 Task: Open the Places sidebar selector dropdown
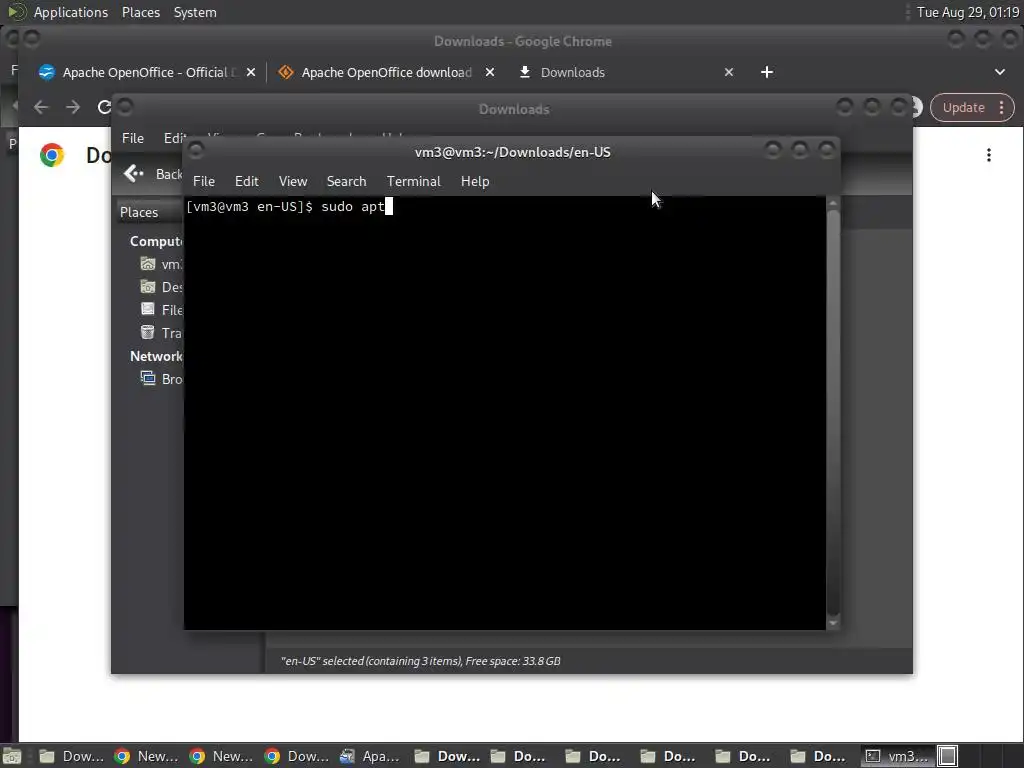[x=150, y=212]
